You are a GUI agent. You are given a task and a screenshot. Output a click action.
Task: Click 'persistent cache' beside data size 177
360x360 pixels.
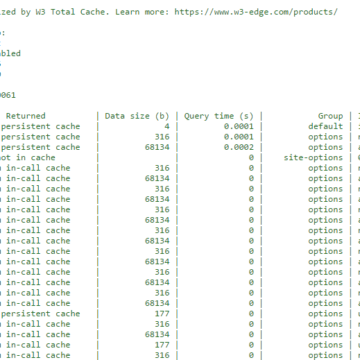[41, 314]
